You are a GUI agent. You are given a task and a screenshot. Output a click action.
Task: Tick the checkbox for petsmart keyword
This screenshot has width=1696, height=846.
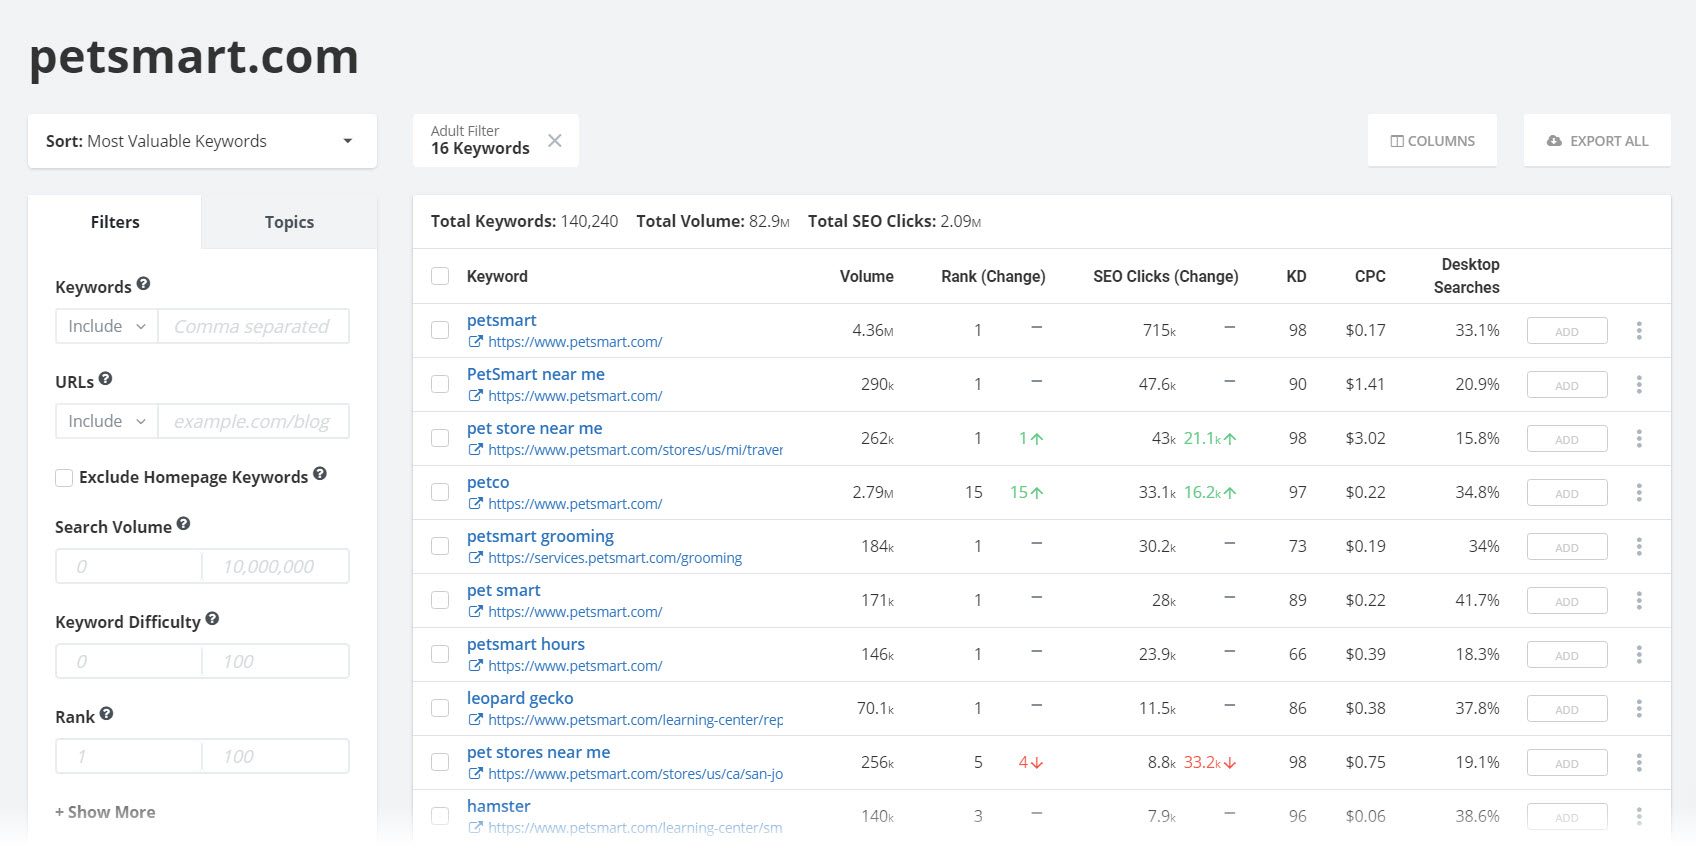pos(440,330)
